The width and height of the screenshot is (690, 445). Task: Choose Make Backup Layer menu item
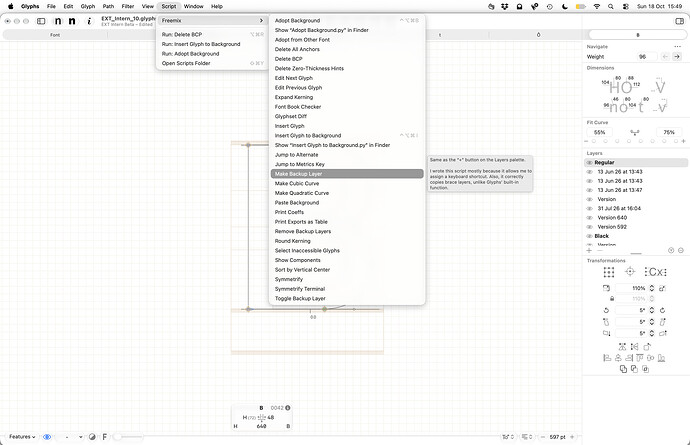pyautogui.click(x=347, y=174)
